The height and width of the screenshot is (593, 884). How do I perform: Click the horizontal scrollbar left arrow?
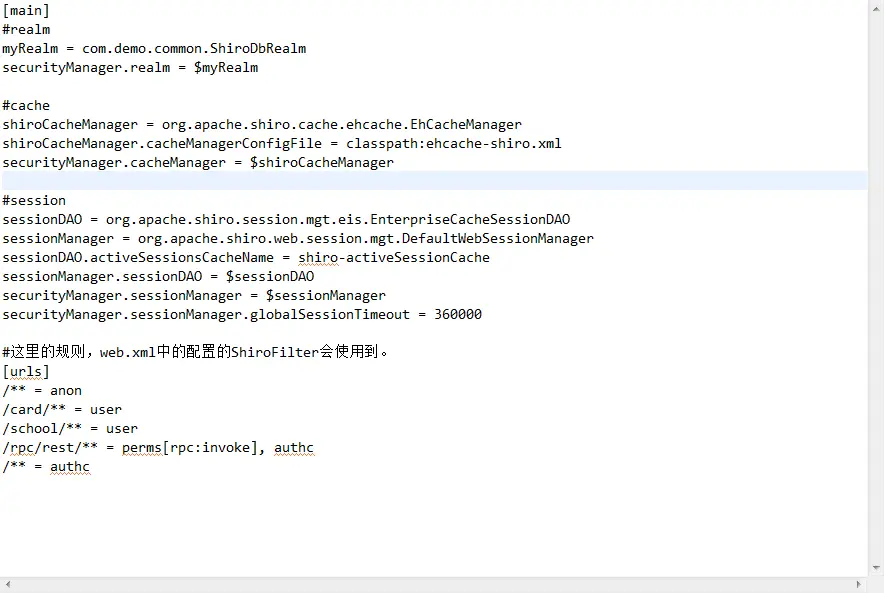pyautogui.click(x=8, y=585)
